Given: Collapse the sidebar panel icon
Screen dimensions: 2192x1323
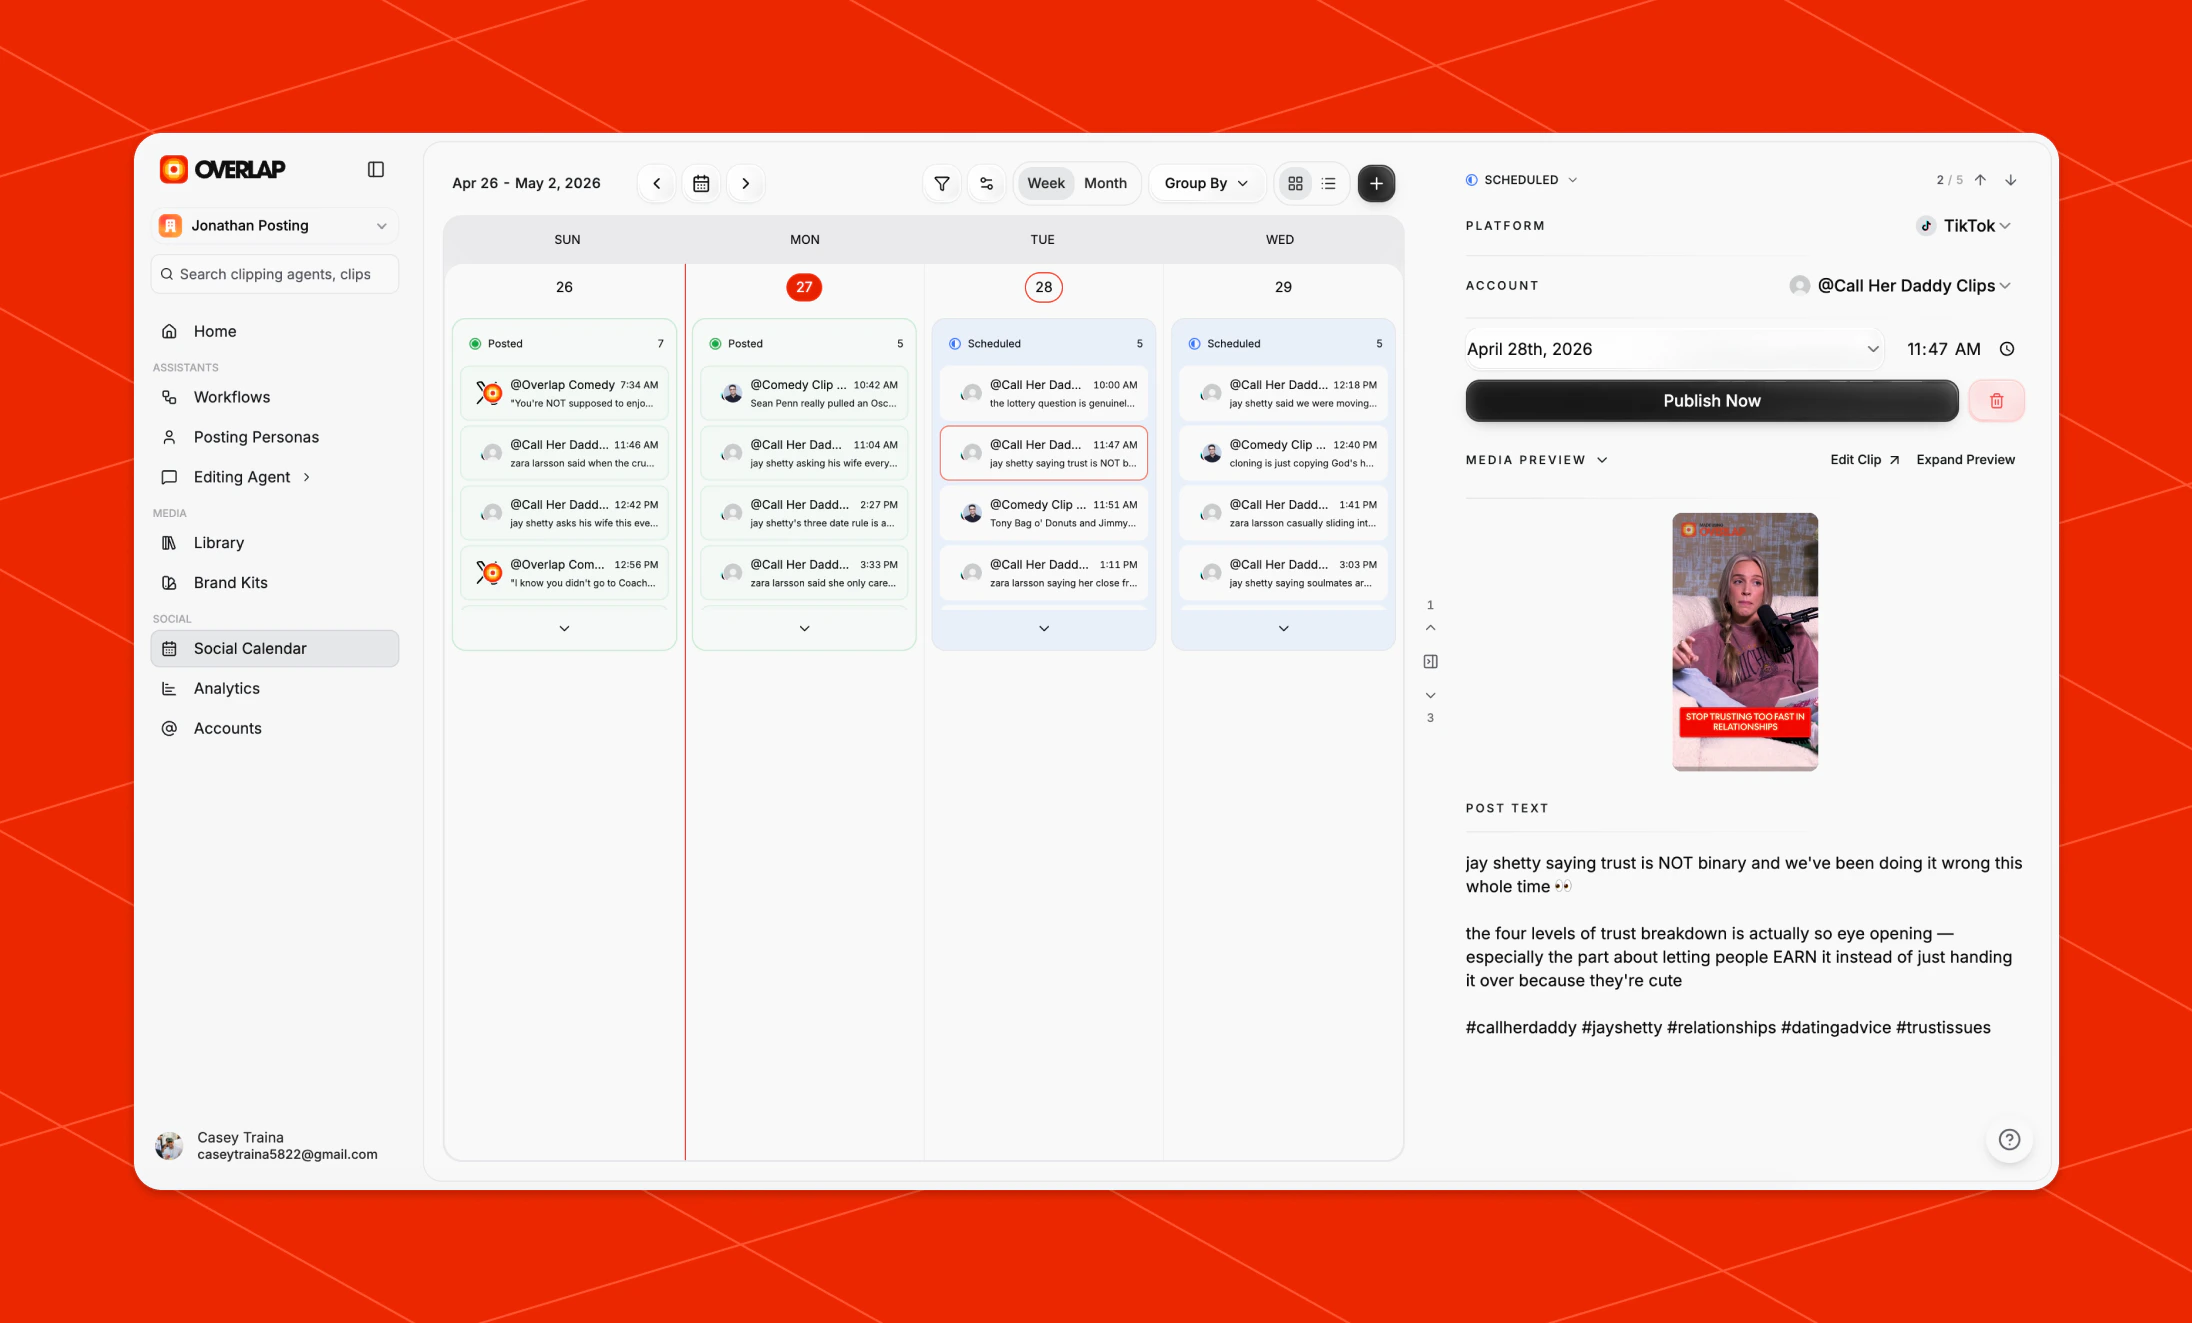Looking at the screenshot, I should tap(376, 170).
